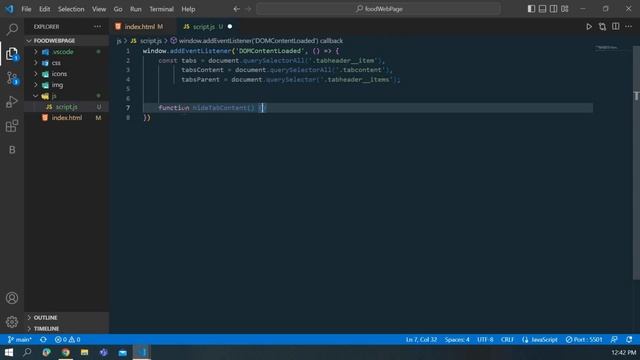Open editor More Actions ellipsis
Viewport: 640px width, 360px height.
pos(629,27)
